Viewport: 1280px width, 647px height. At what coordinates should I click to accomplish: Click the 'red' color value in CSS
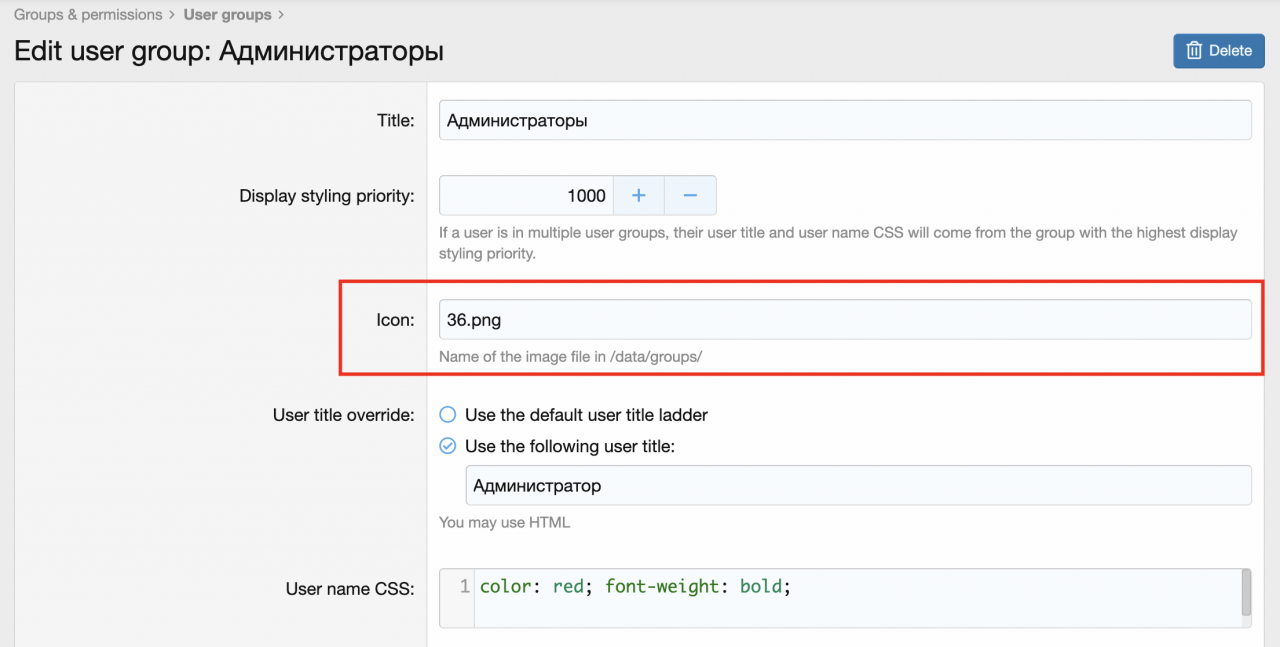click(x=568, y=587)
